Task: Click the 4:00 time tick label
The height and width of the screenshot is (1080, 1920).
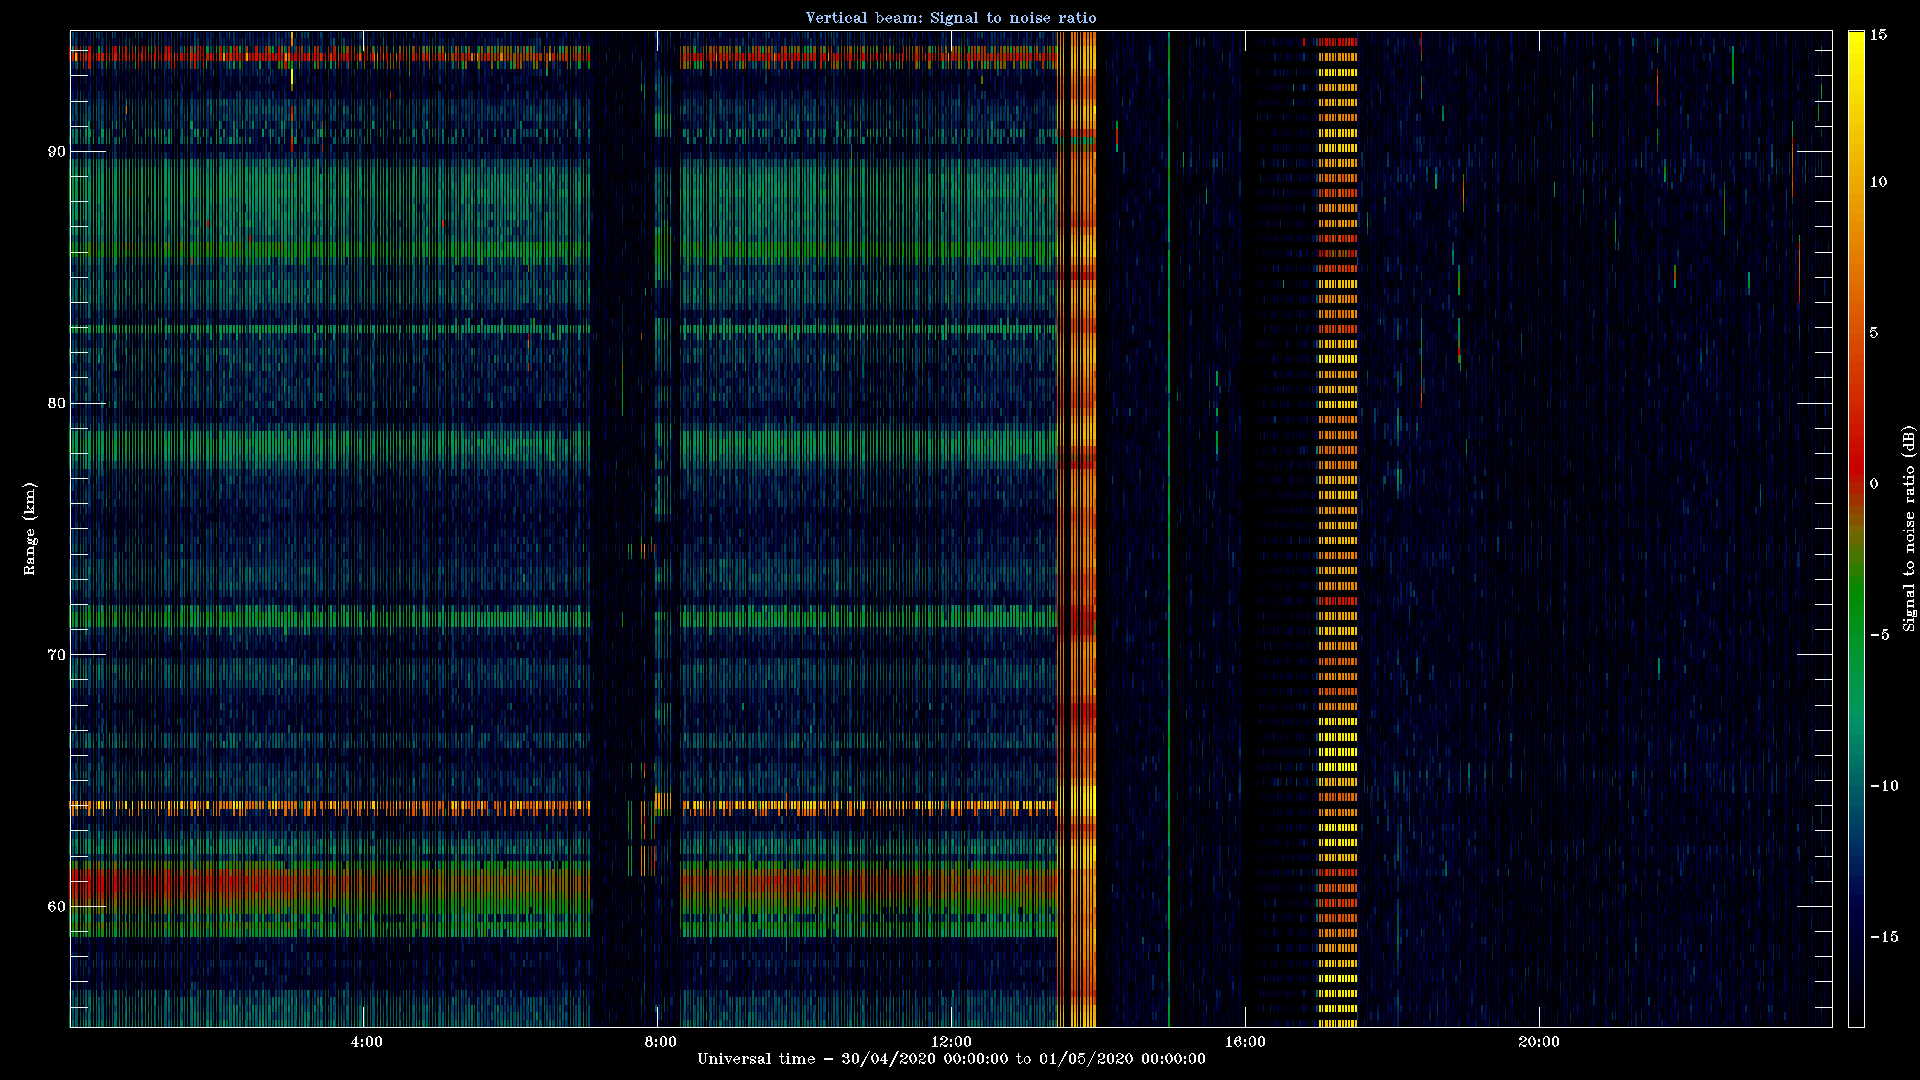Action: tap(367, 1041)
